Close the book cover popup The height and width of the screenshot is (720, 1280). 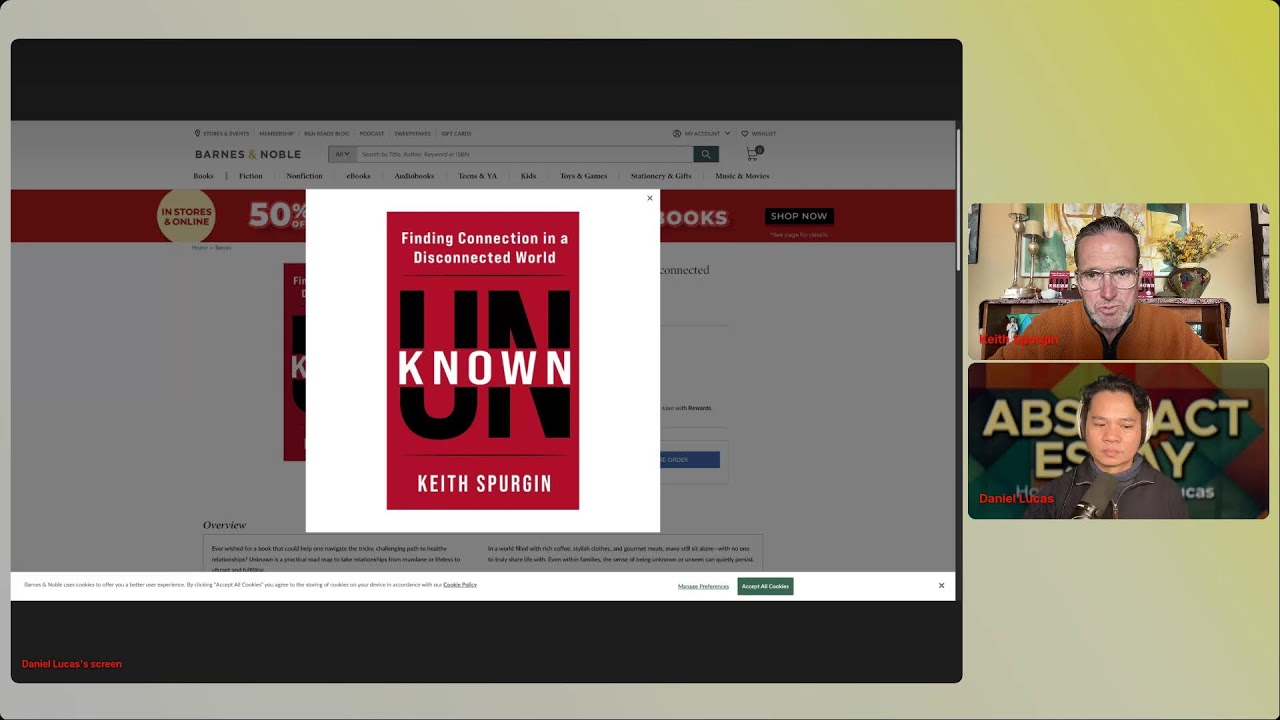(650, 198)
